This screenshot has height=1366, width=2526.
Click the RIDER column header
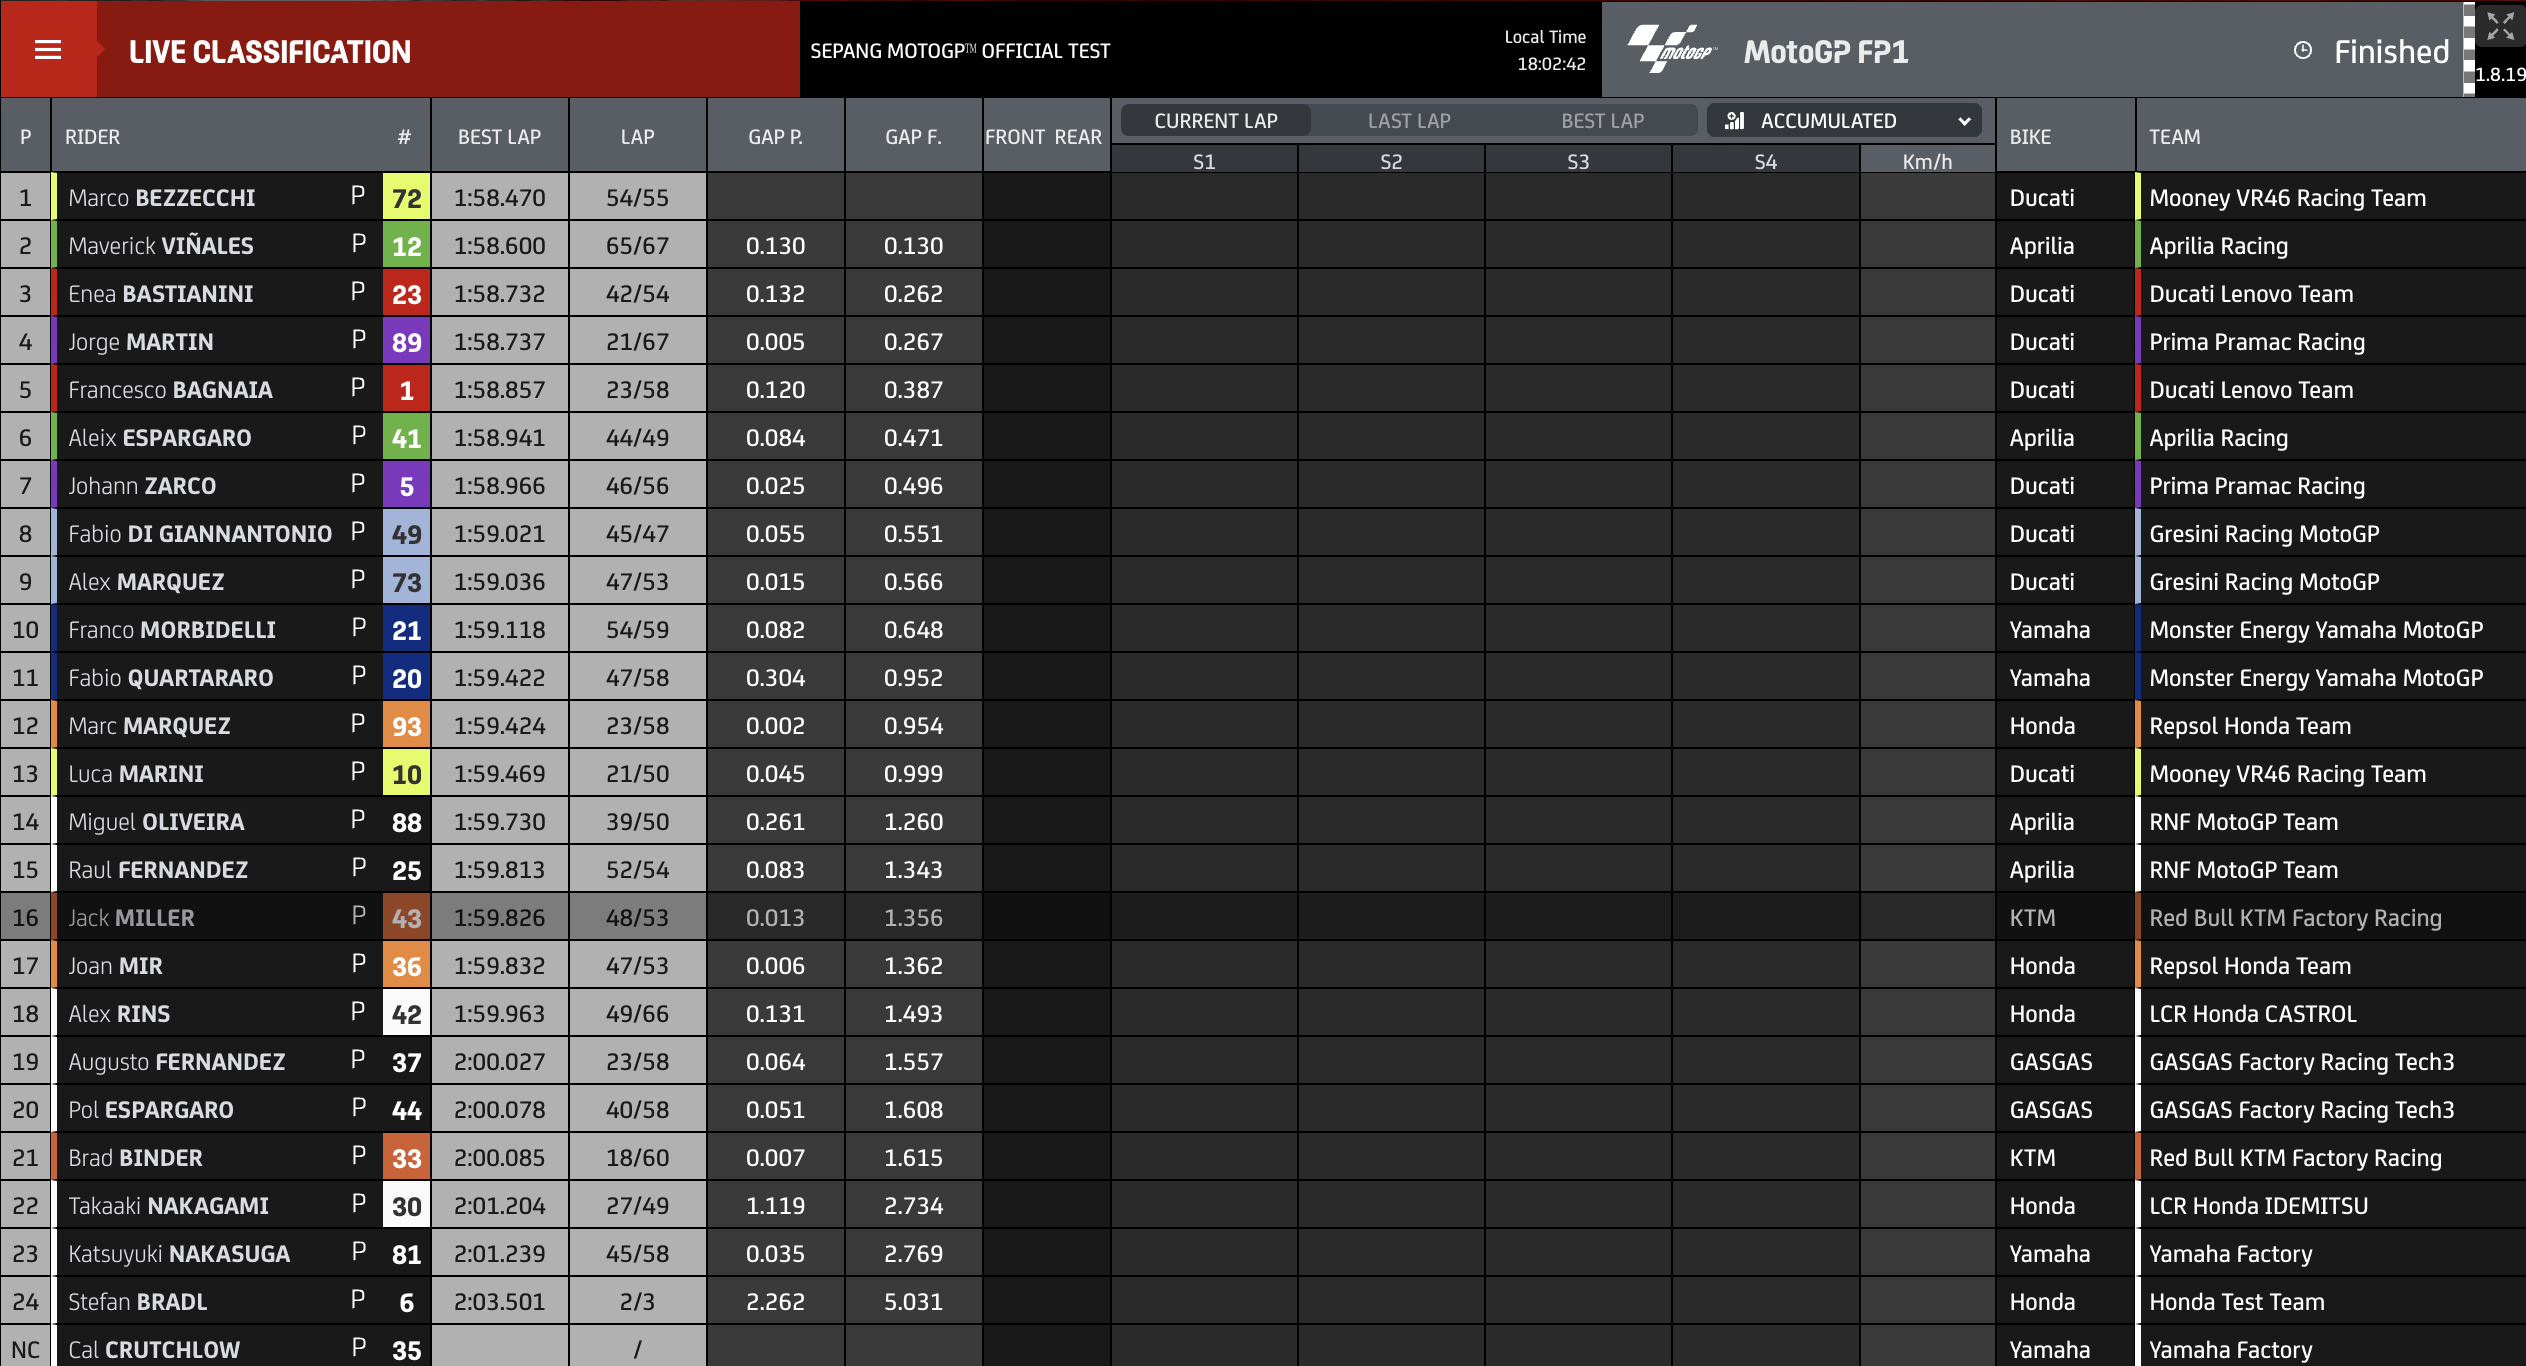(x=93, y=137)
